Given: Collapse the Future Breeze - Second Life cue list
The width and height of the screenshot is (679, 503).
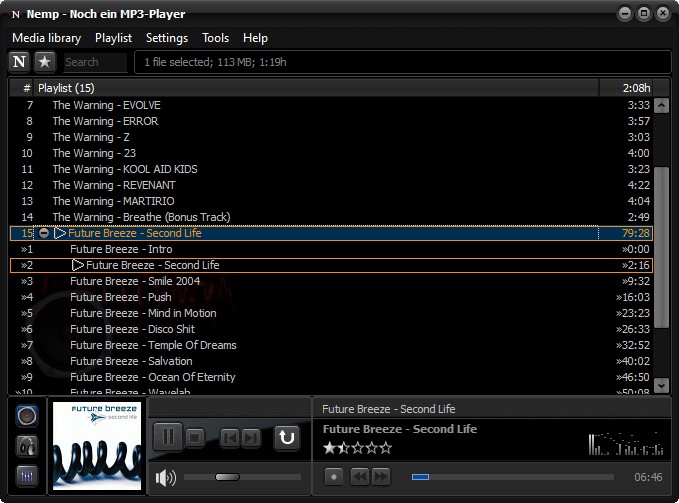Looking at the screenshot, I should [x=43, y=233].
